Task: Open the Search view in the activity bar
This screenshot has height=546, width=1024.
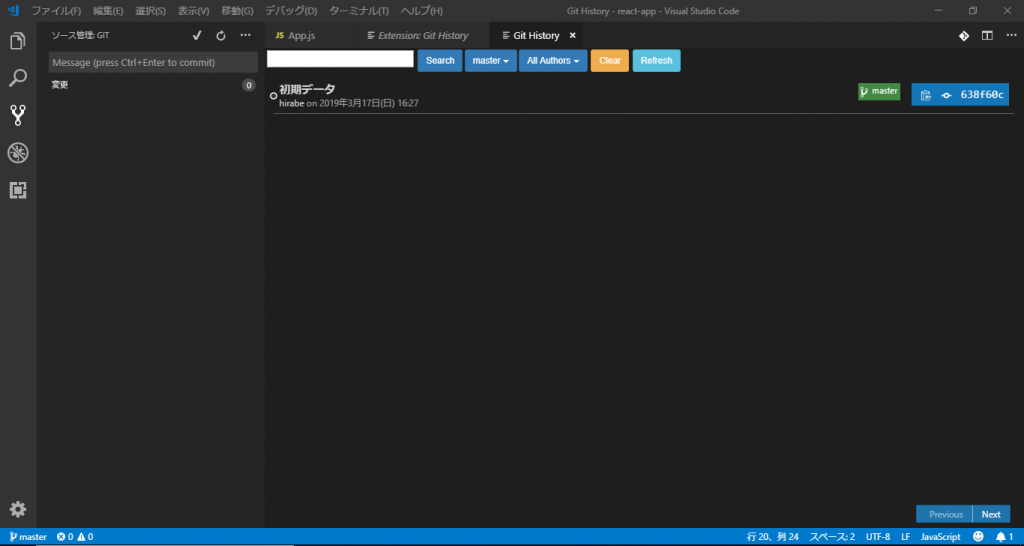Action: click(18, 78)
